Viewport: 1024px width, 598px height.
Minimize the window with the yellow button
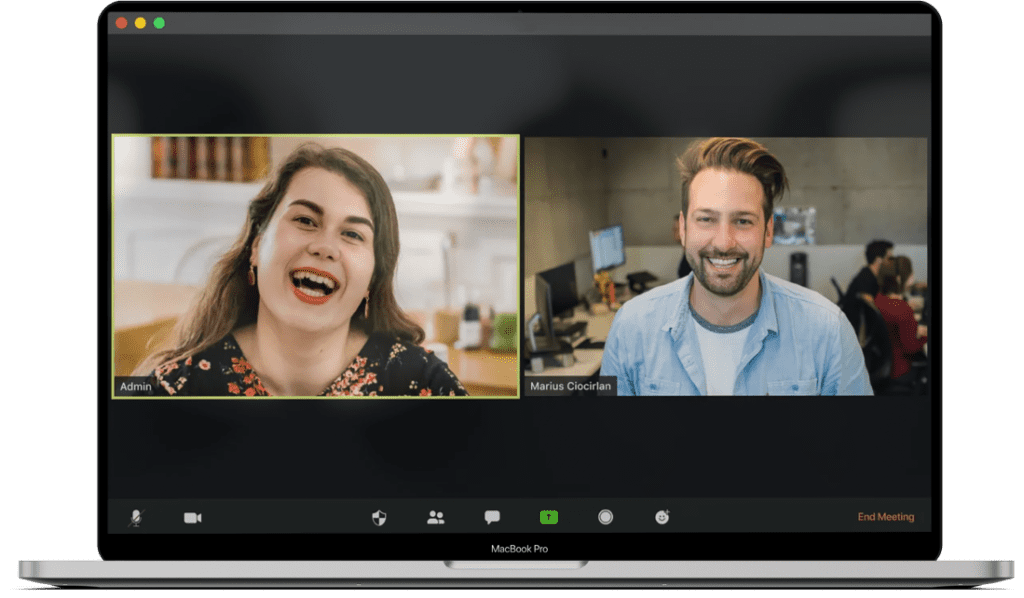pyautogui.click(x=140, y=24)
